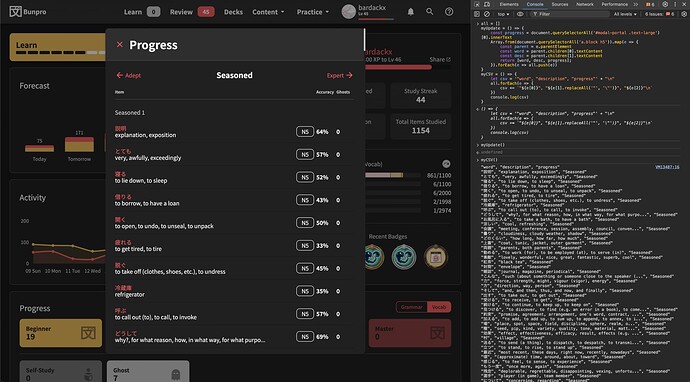The height and width of the screenshot is (382, 690).
Task: Switch to the Network tab
Action: coord(585,4)
